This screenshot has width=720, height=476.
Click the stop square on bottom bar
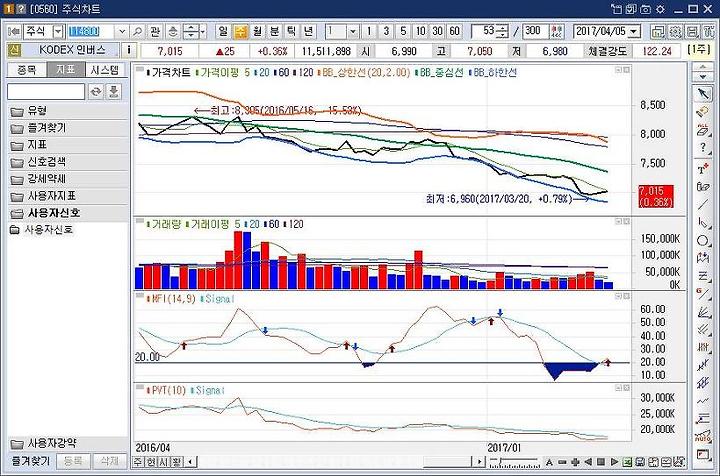[601, 462]
